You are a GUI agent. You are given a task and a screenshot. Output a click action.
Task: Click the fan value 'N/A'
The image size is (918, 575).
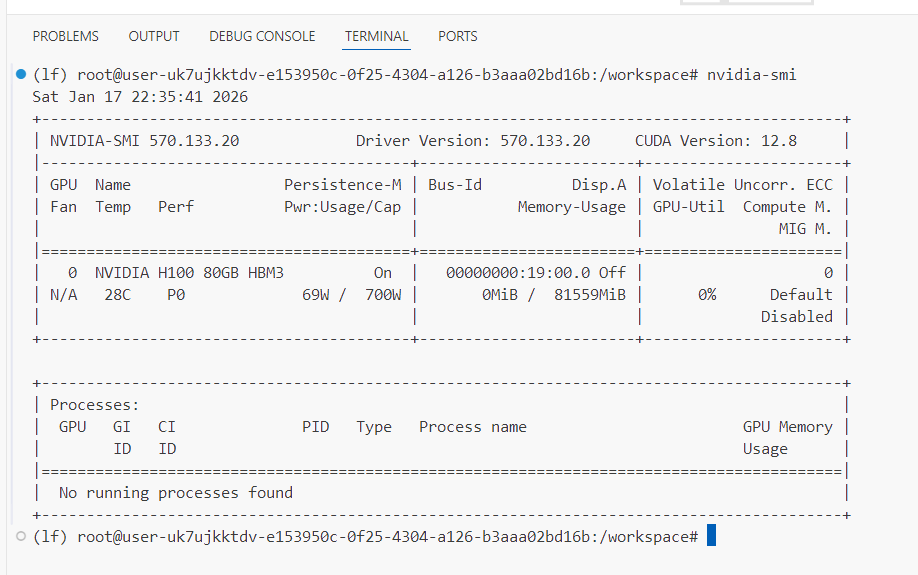pyautogui.click(x=63, y=295)
